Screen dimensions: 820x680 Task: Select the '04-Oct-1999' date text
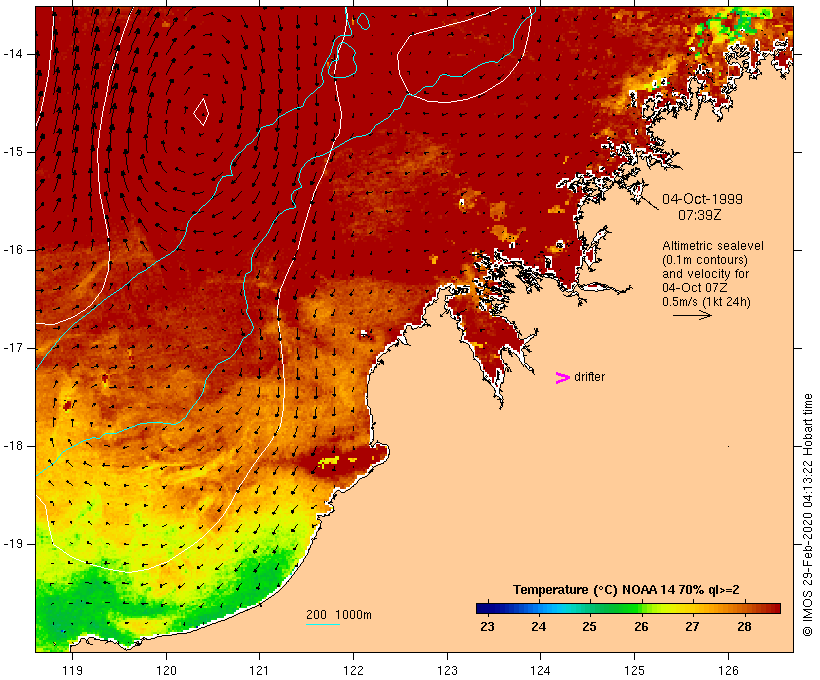[702, 199]
